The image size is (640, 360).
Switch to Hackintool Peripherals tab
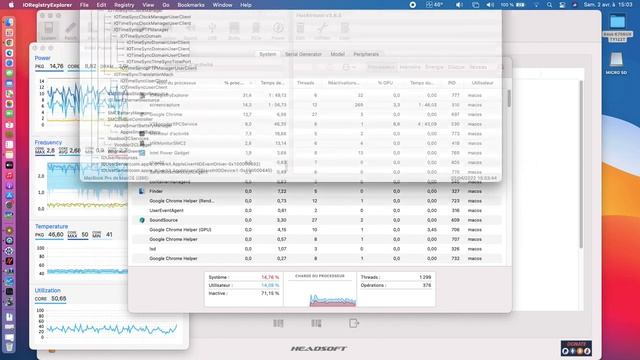click(x=366, y=54)
